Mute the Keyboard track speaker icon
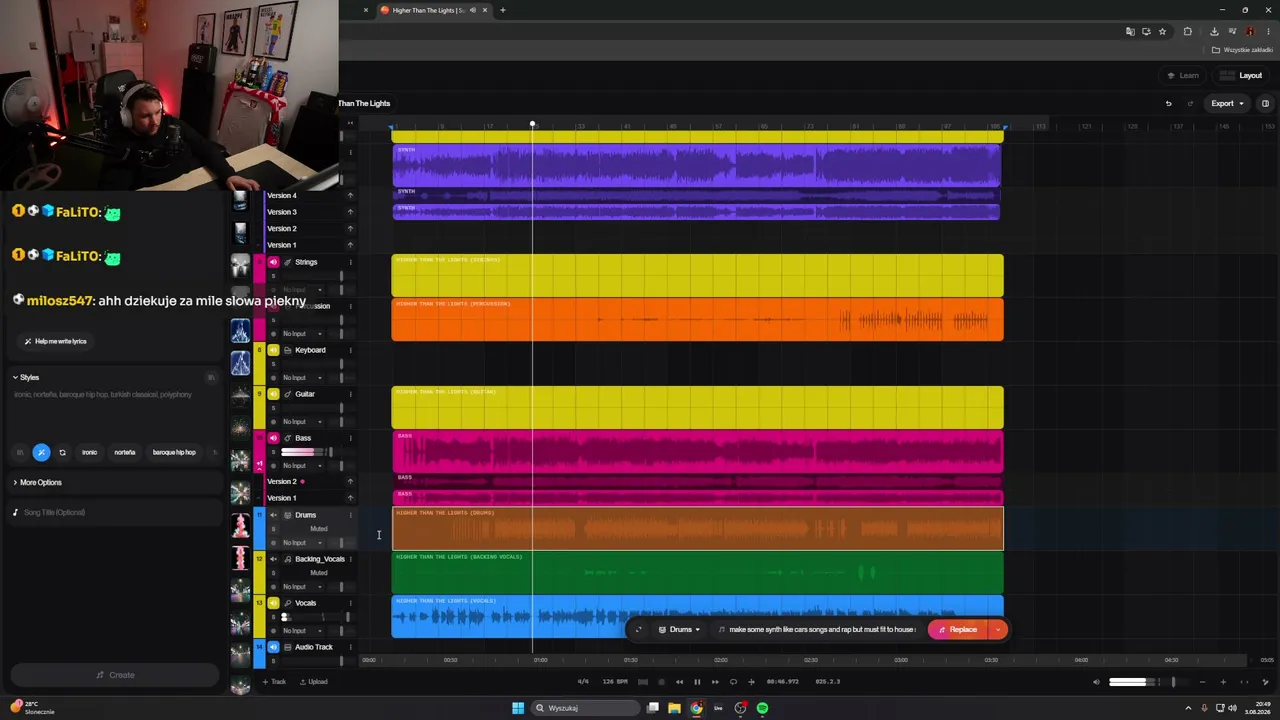Image resolution: width=1280 pixels, height=720 pixels. (x=273, y=350)
